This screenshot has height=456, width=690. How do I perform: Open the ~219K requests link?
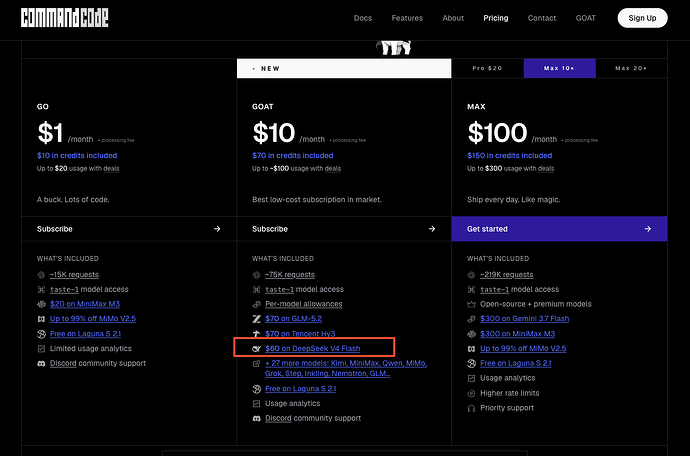pyautogui.click(x=506, y=275)
